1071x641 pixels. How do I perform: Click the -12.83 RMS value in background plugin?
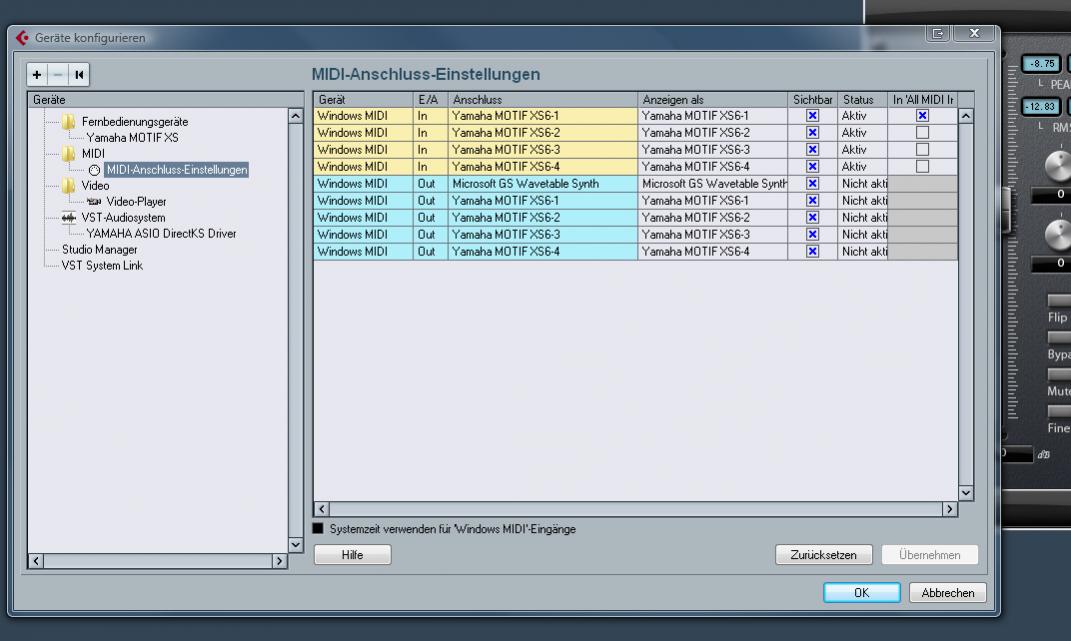(1042, 107)
